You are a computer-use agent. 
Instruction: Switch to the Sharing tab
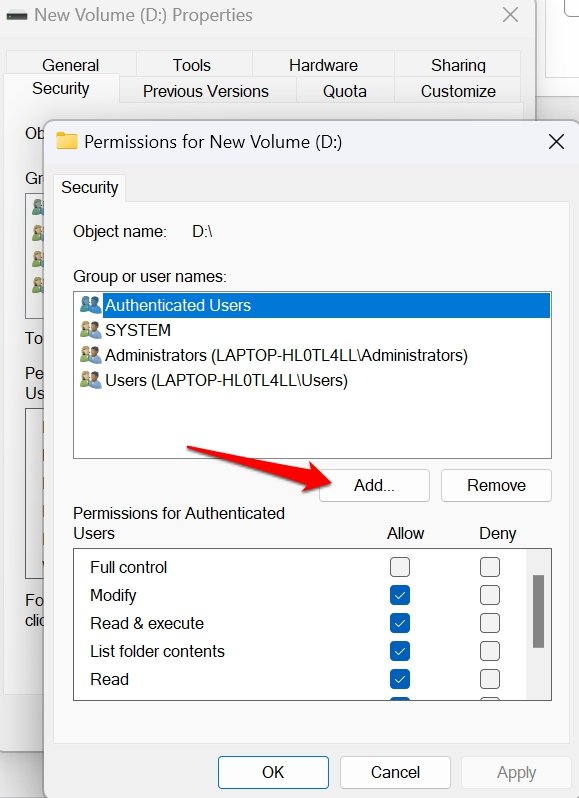(x=458, y=65)
